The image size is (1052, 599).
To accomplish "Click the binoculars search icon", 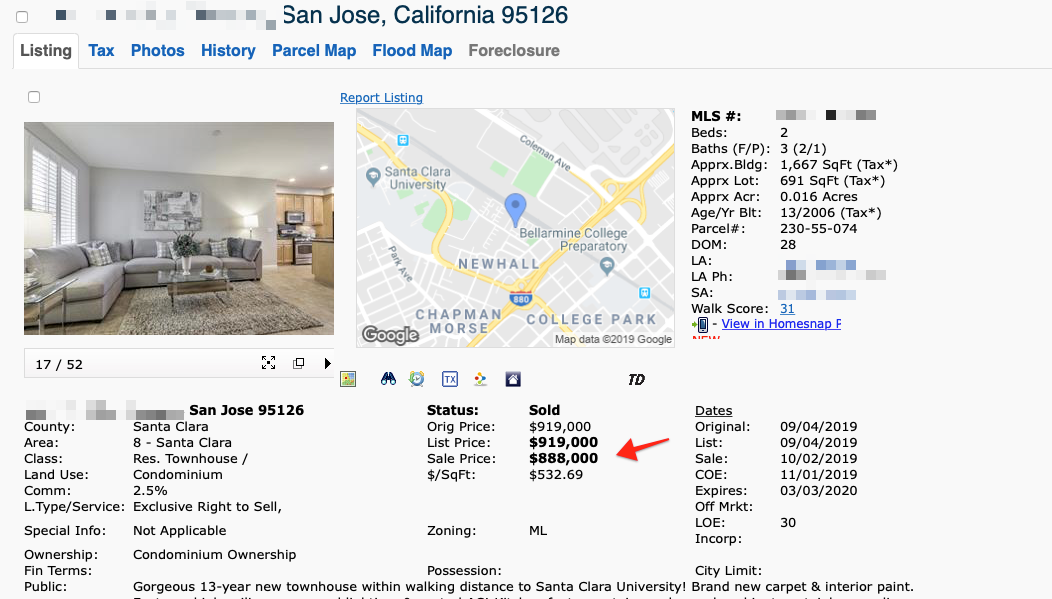I will (388, 379).
